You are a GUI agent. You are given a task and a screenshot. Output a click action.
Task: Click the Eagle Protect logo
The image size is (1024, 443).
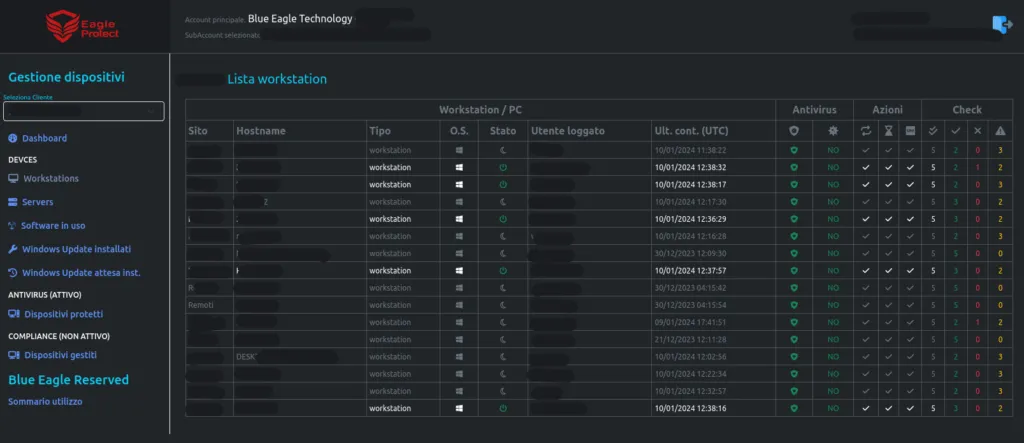82,27
